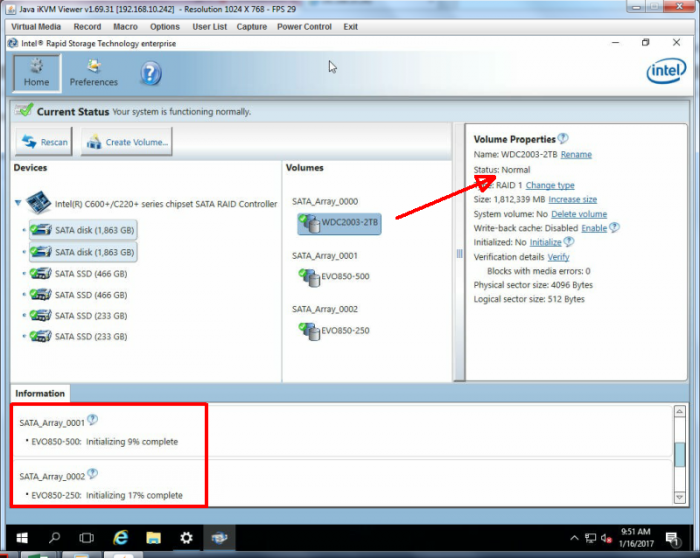
Task: Click the SATA_Array_0001 label in Volumes
Action: click(325, 256)
